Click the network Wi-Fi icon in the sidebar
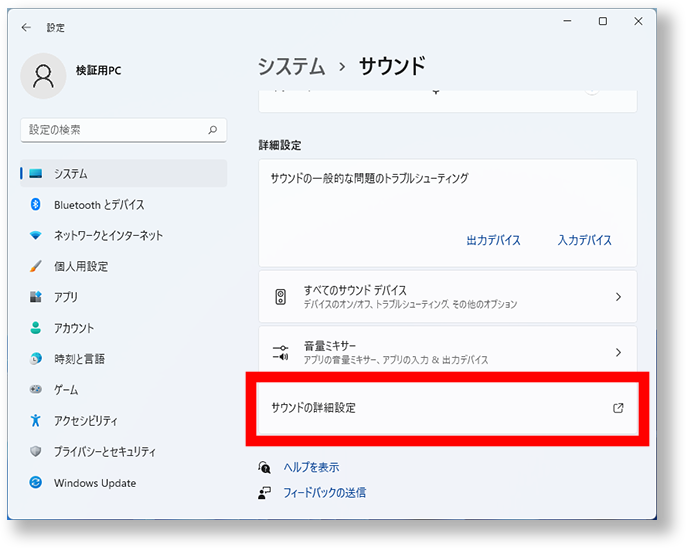This screenshot has width=686, height=548. click(x=36, y=235)
